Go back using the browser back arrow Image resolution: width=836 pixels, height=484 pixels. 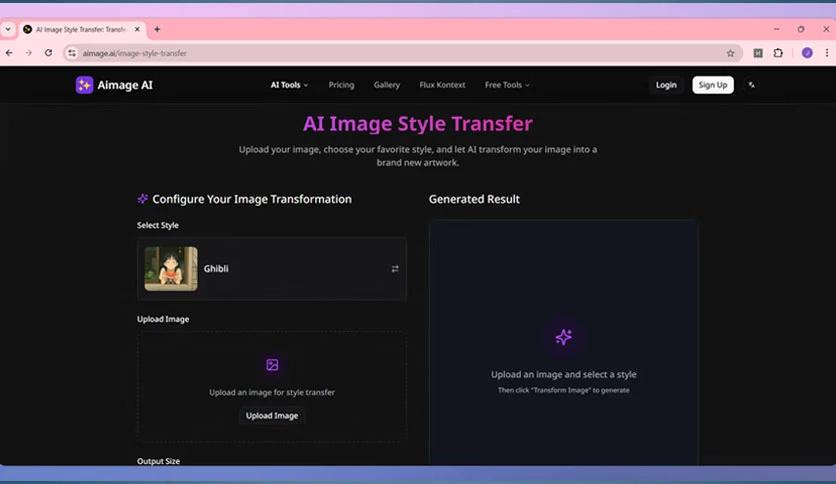tap(9, 53)
